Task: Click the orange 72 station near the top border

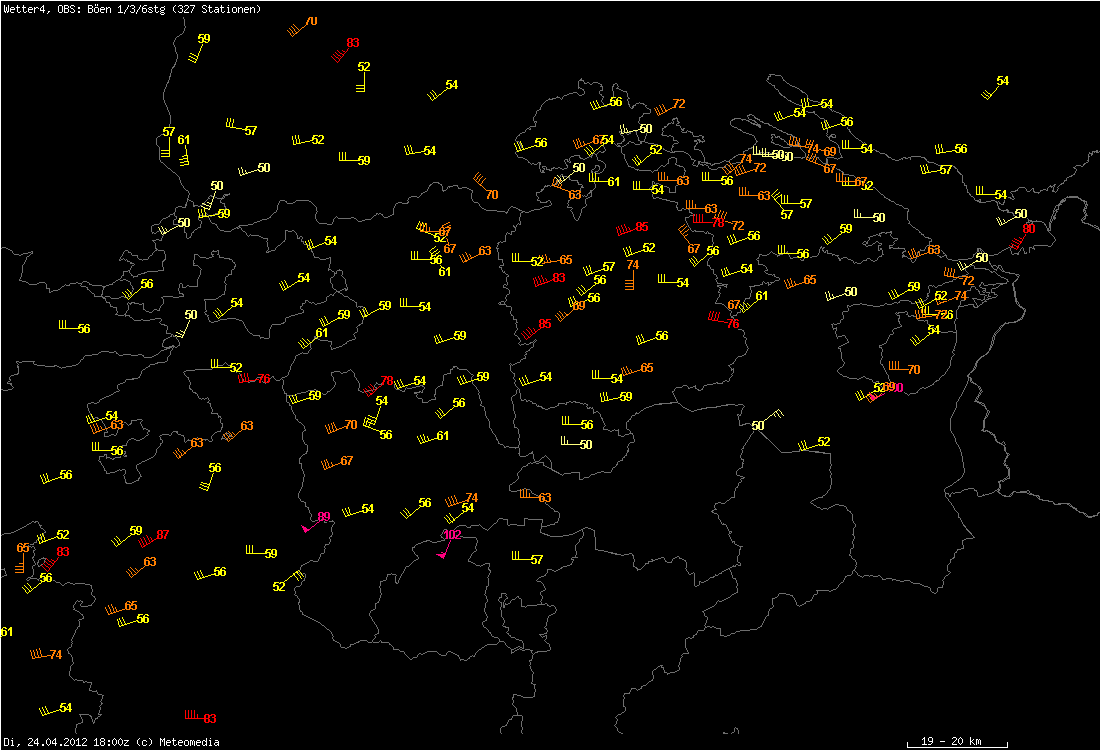Action: click(x=679, y=104)
